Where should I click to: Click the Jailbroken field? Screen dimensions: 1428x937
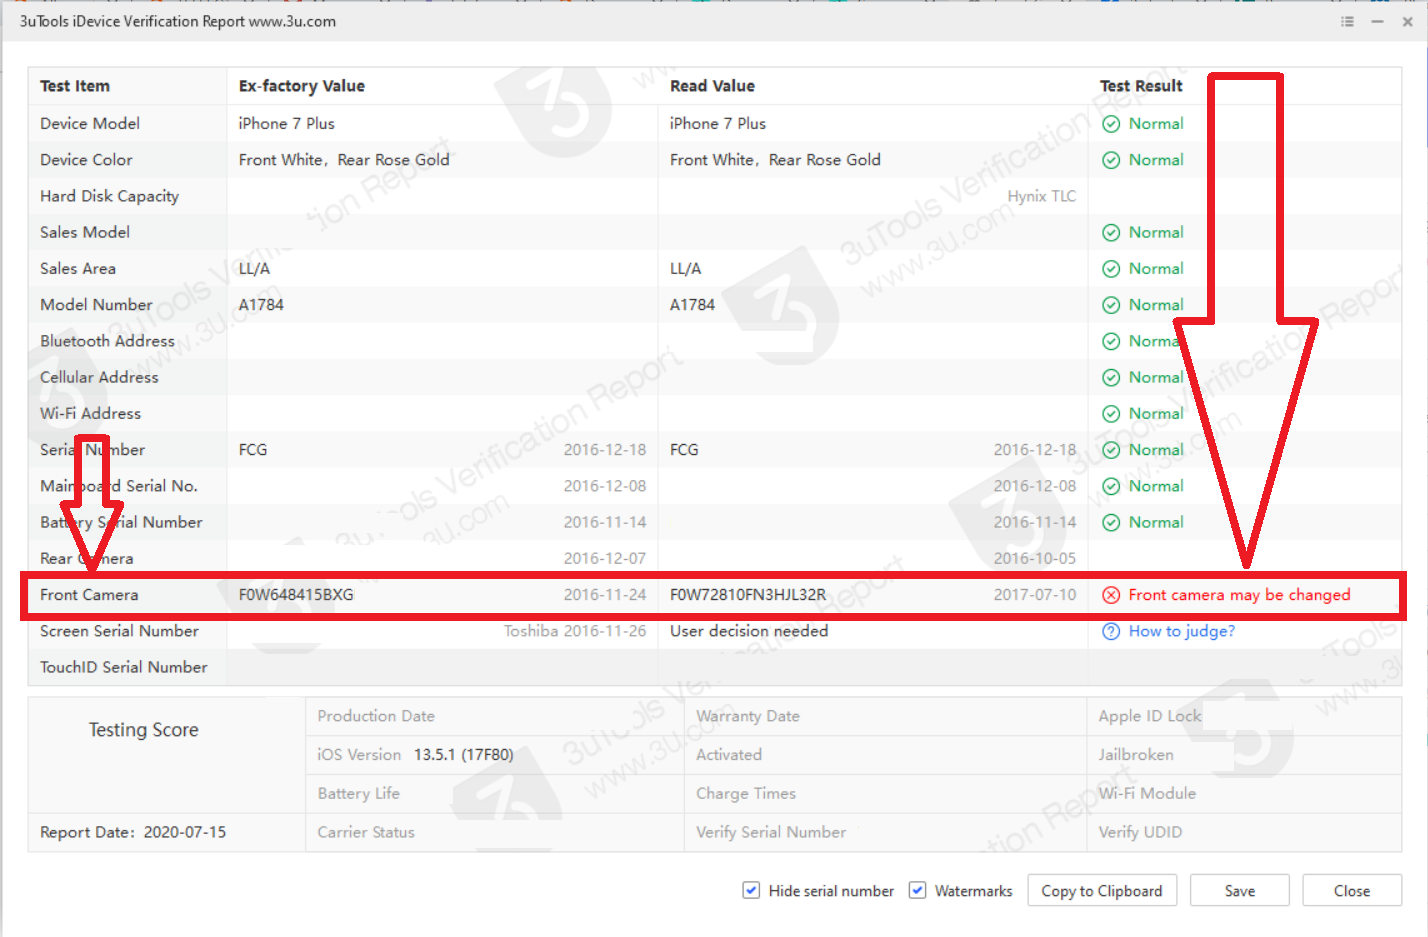click(x=1136, y=755)
